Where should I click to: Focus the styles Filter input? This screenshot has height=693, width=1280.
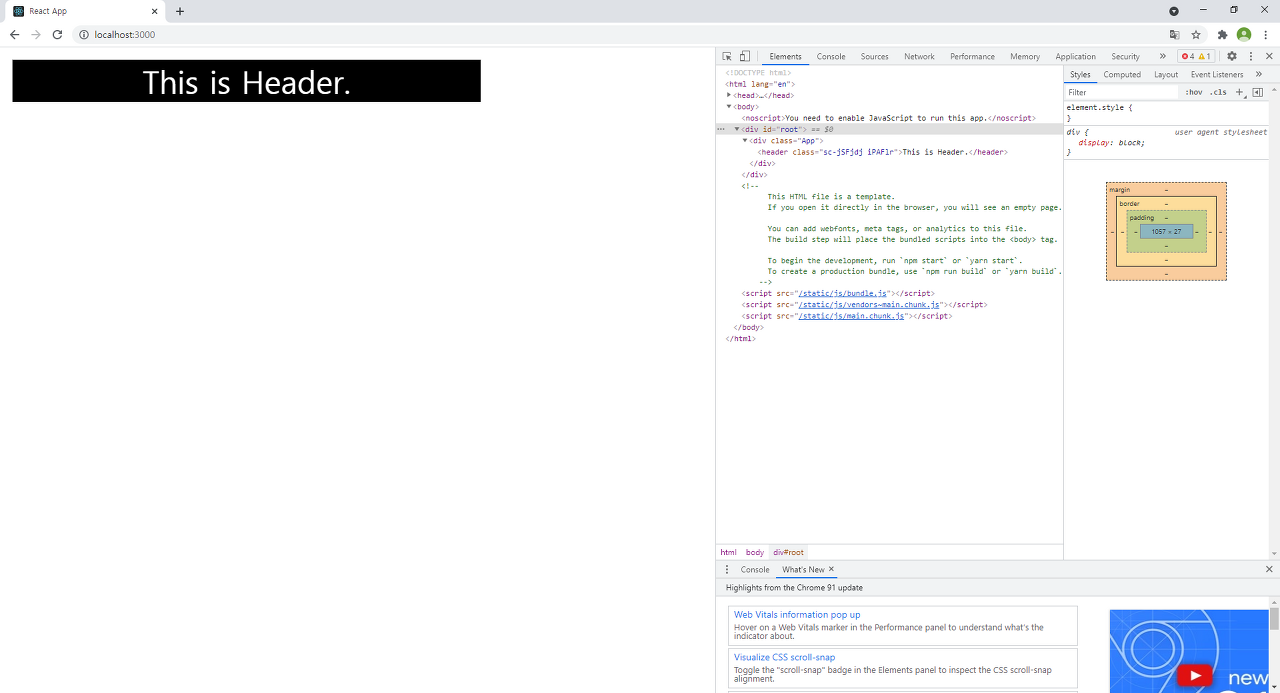click(x=1122, y=92)
